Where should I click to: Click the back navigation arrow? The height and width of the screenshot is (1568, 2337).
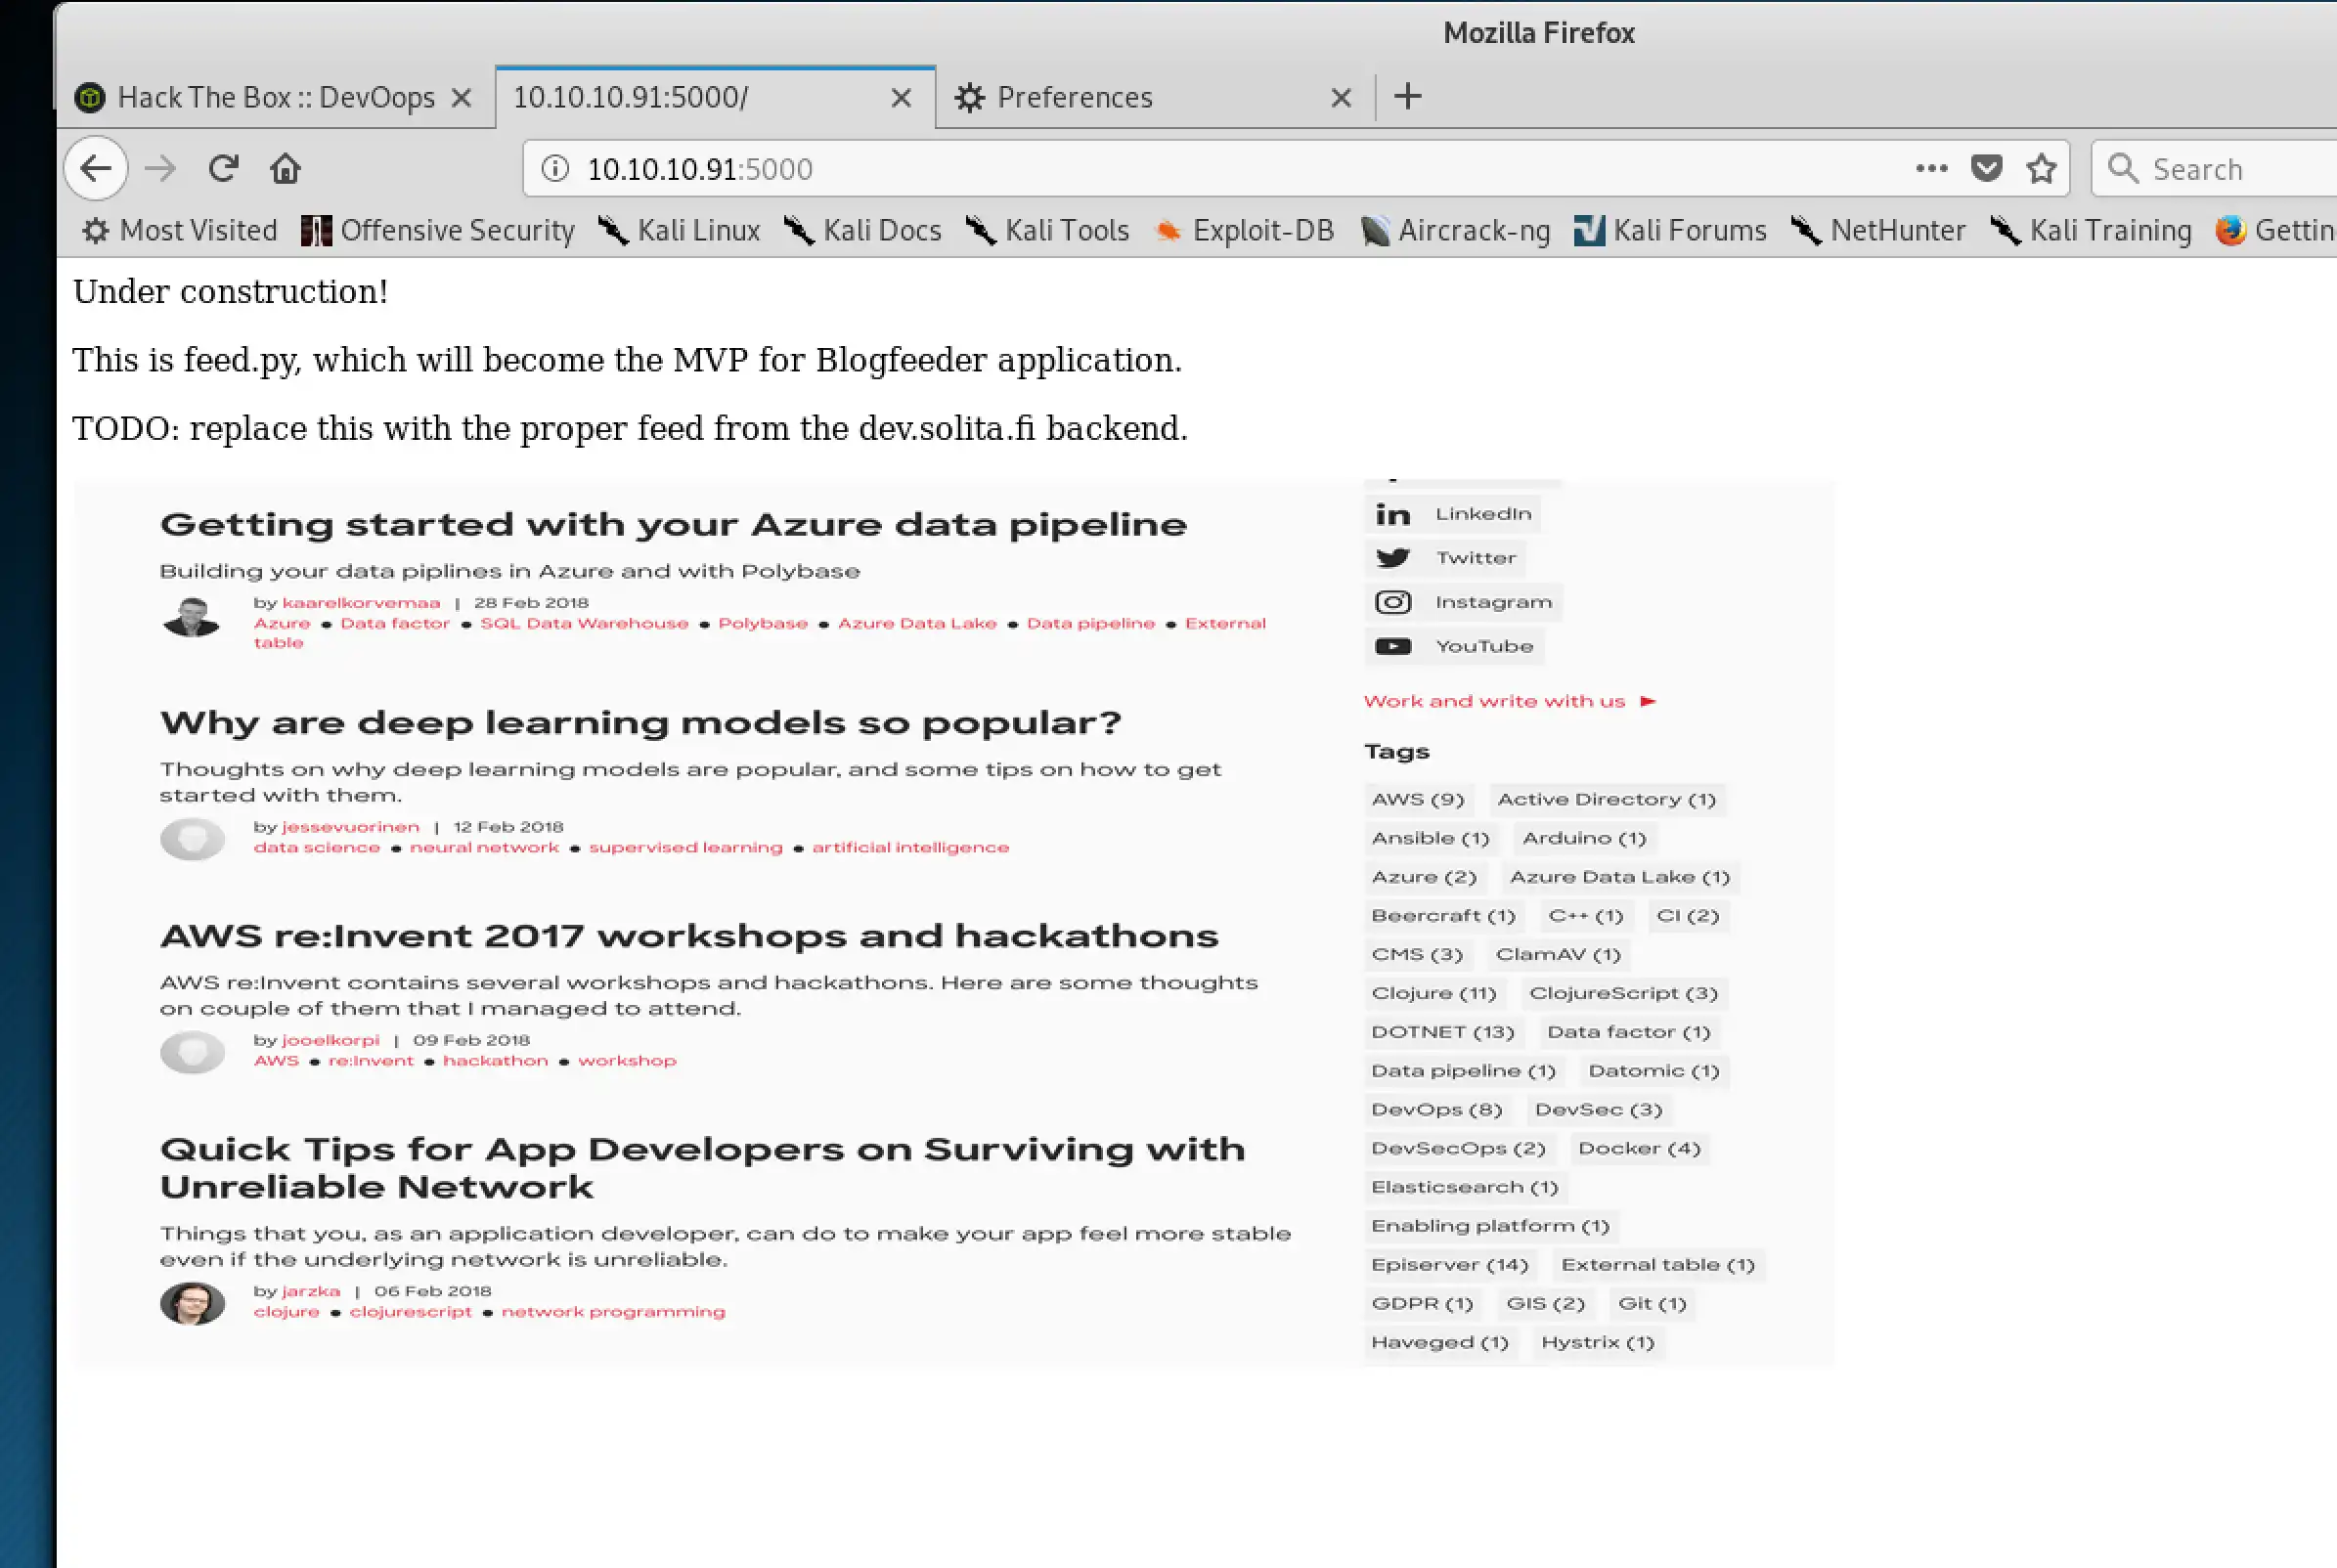pos(96,168)
